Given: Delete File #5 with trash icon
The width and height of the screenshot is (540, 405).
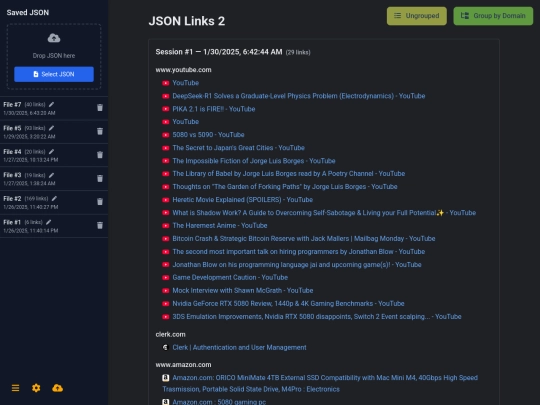Looking at the screenshot, I should pos(100,131).
